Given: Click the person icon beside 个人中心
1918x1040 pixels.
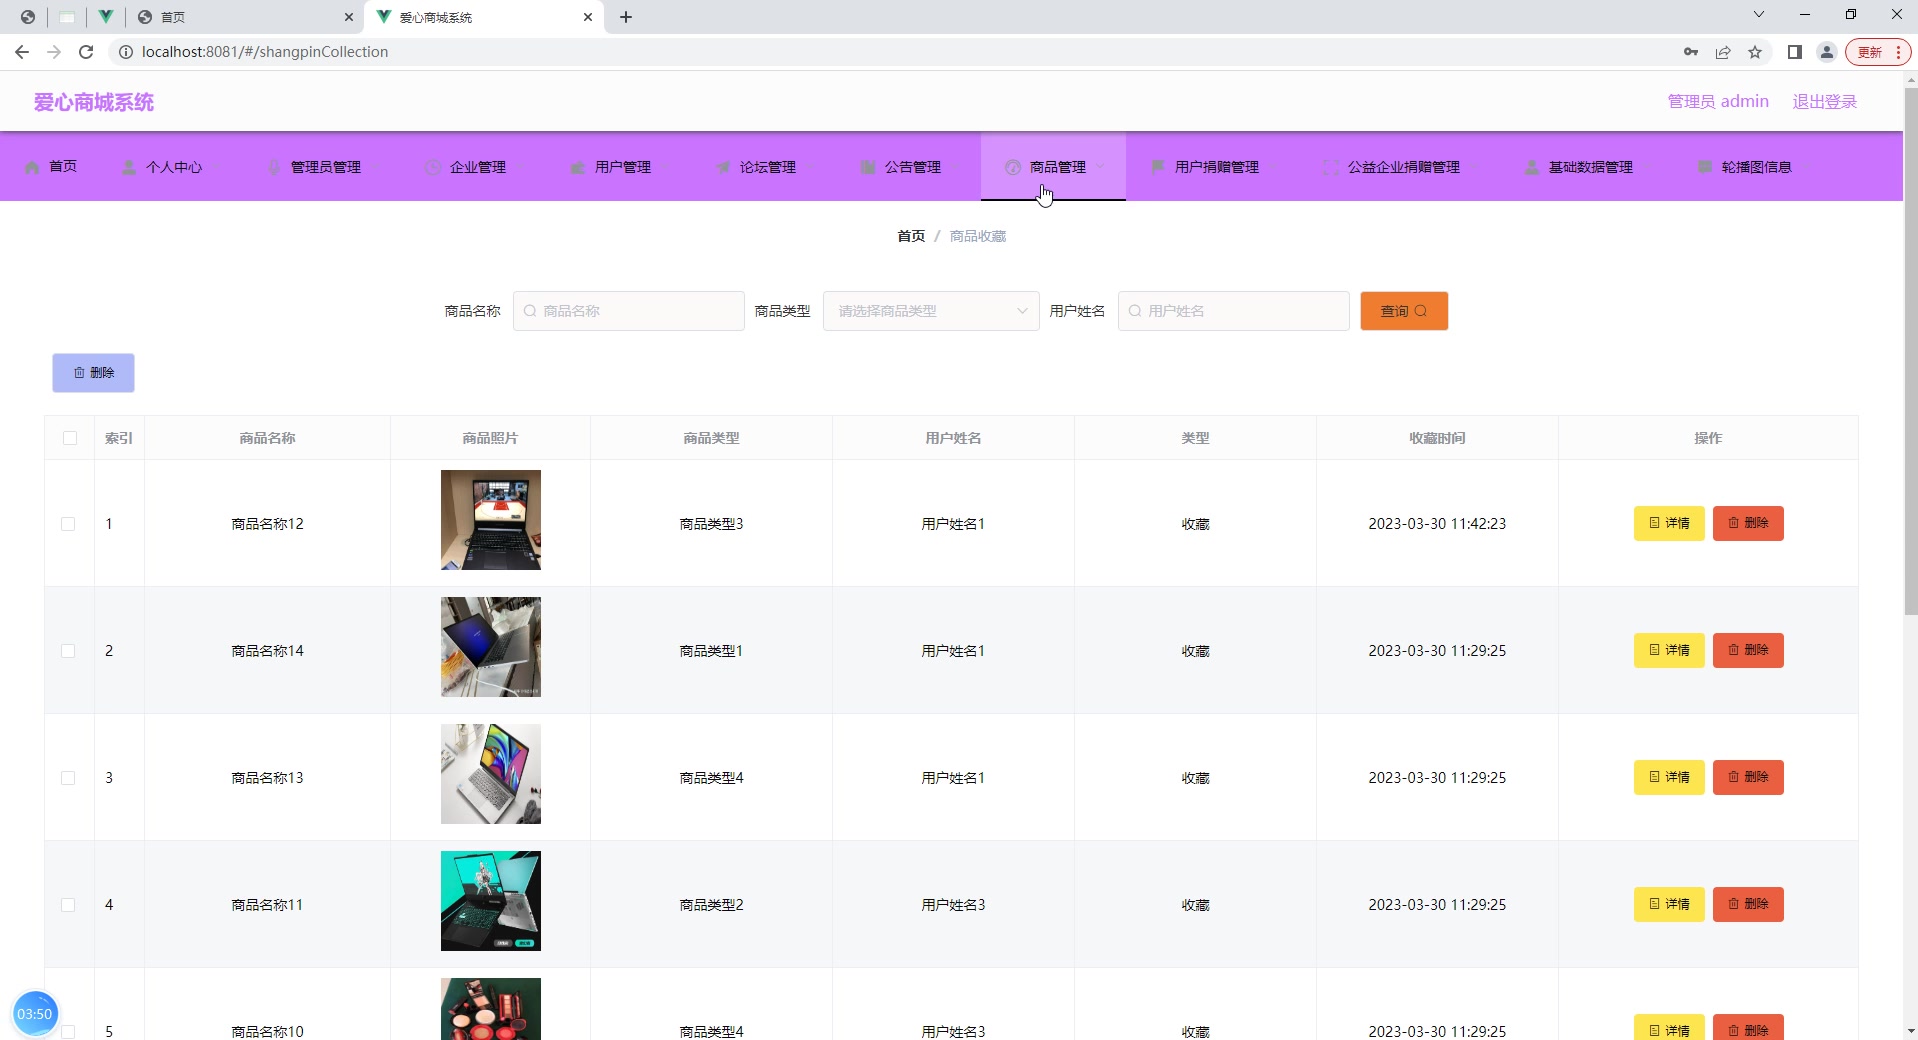Looking at the screenshot, I should pos(129,167).
